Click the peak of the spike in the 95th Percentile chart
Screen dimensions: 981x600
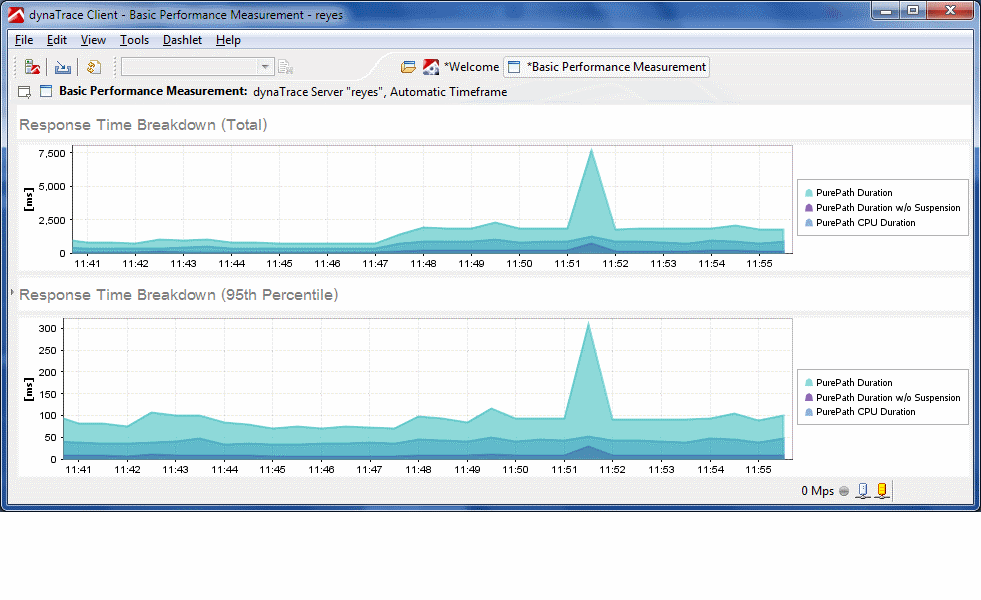[588, 323]
